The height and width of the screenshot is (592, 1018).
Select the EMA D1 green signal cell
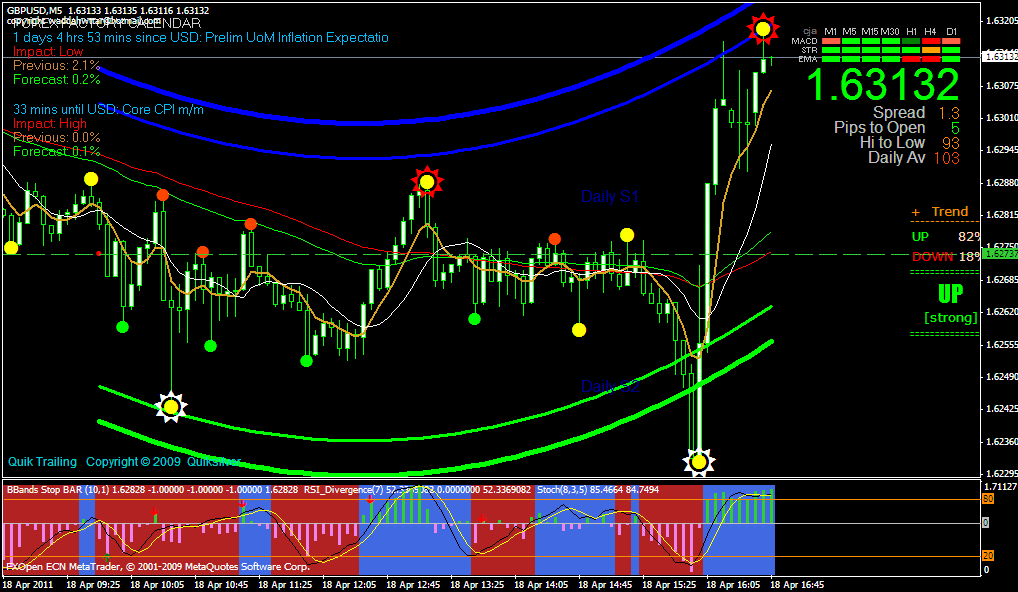click(951, 59)
